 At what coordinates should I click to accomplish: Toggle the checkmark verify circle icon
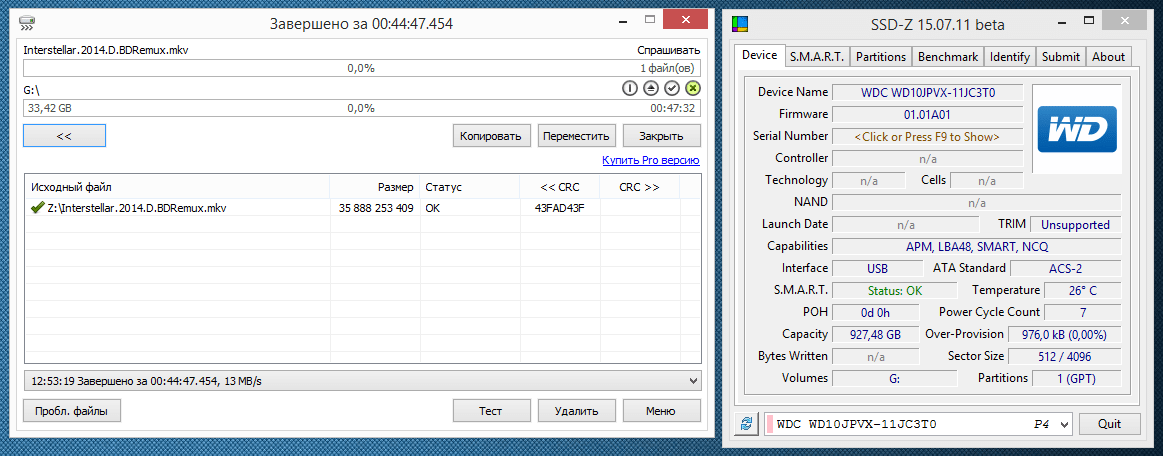tap(672, 89)
